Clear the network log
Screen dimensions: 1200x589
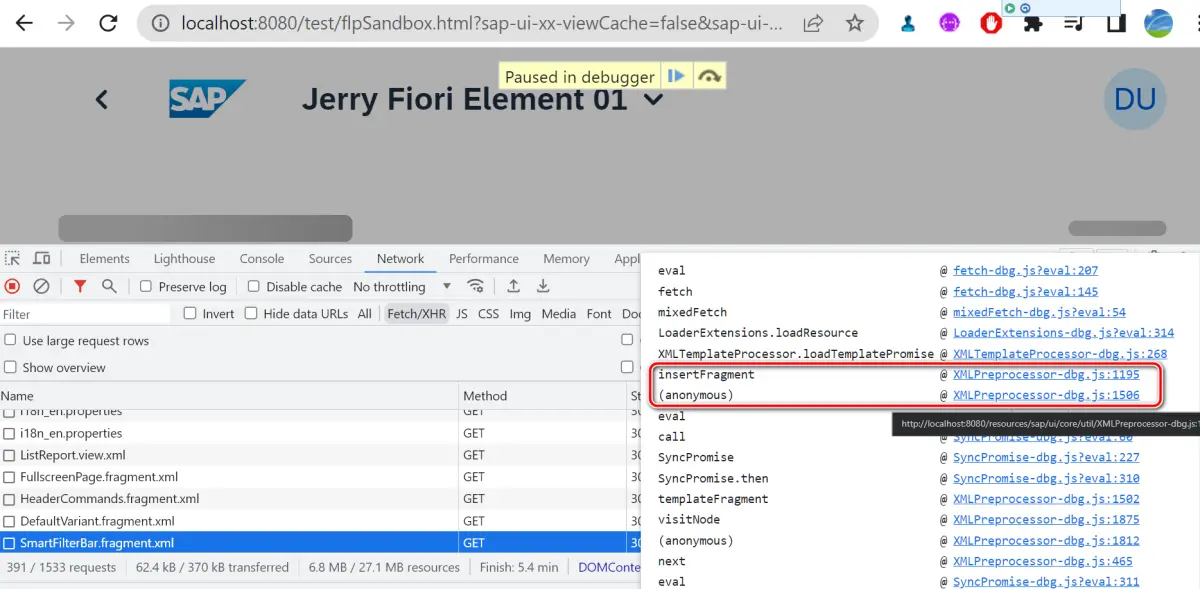tap(41, 286)
